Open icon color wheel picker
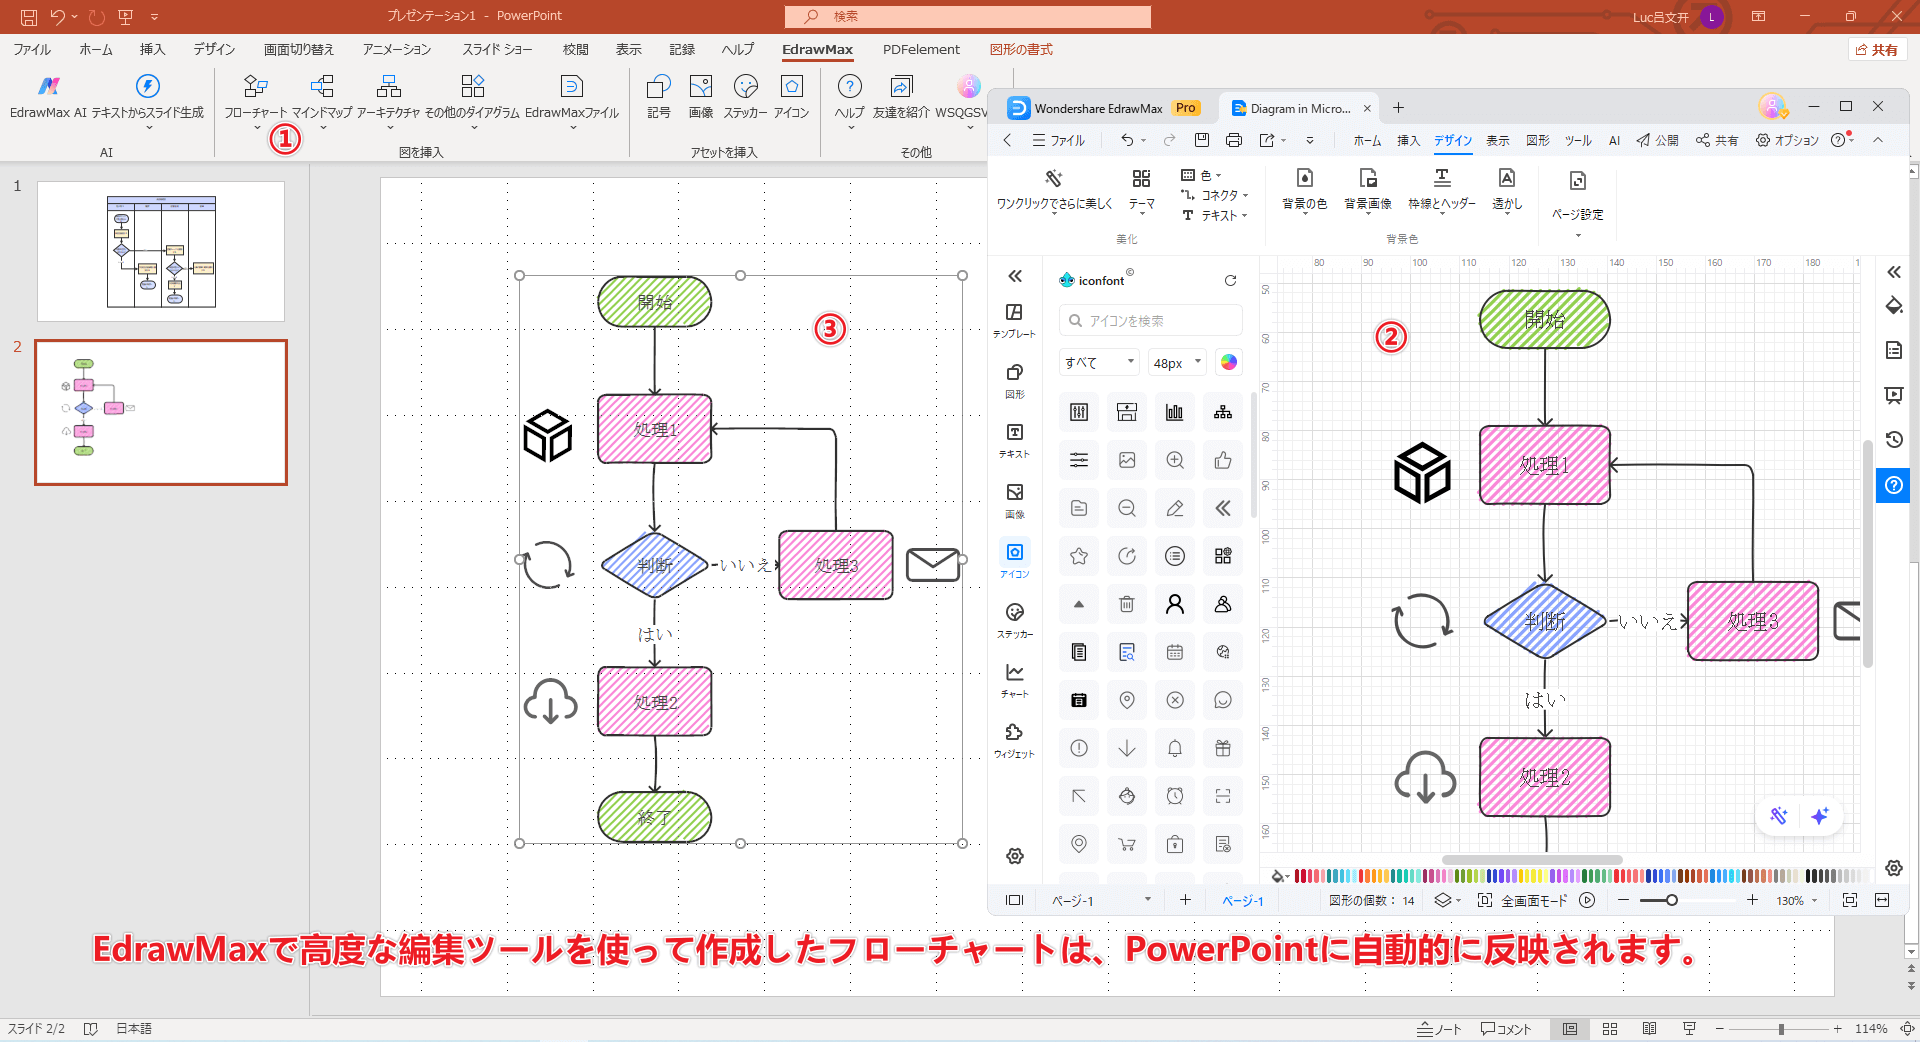The width and height of the screenshot is (1920, 1042). tap(1229, 362)
